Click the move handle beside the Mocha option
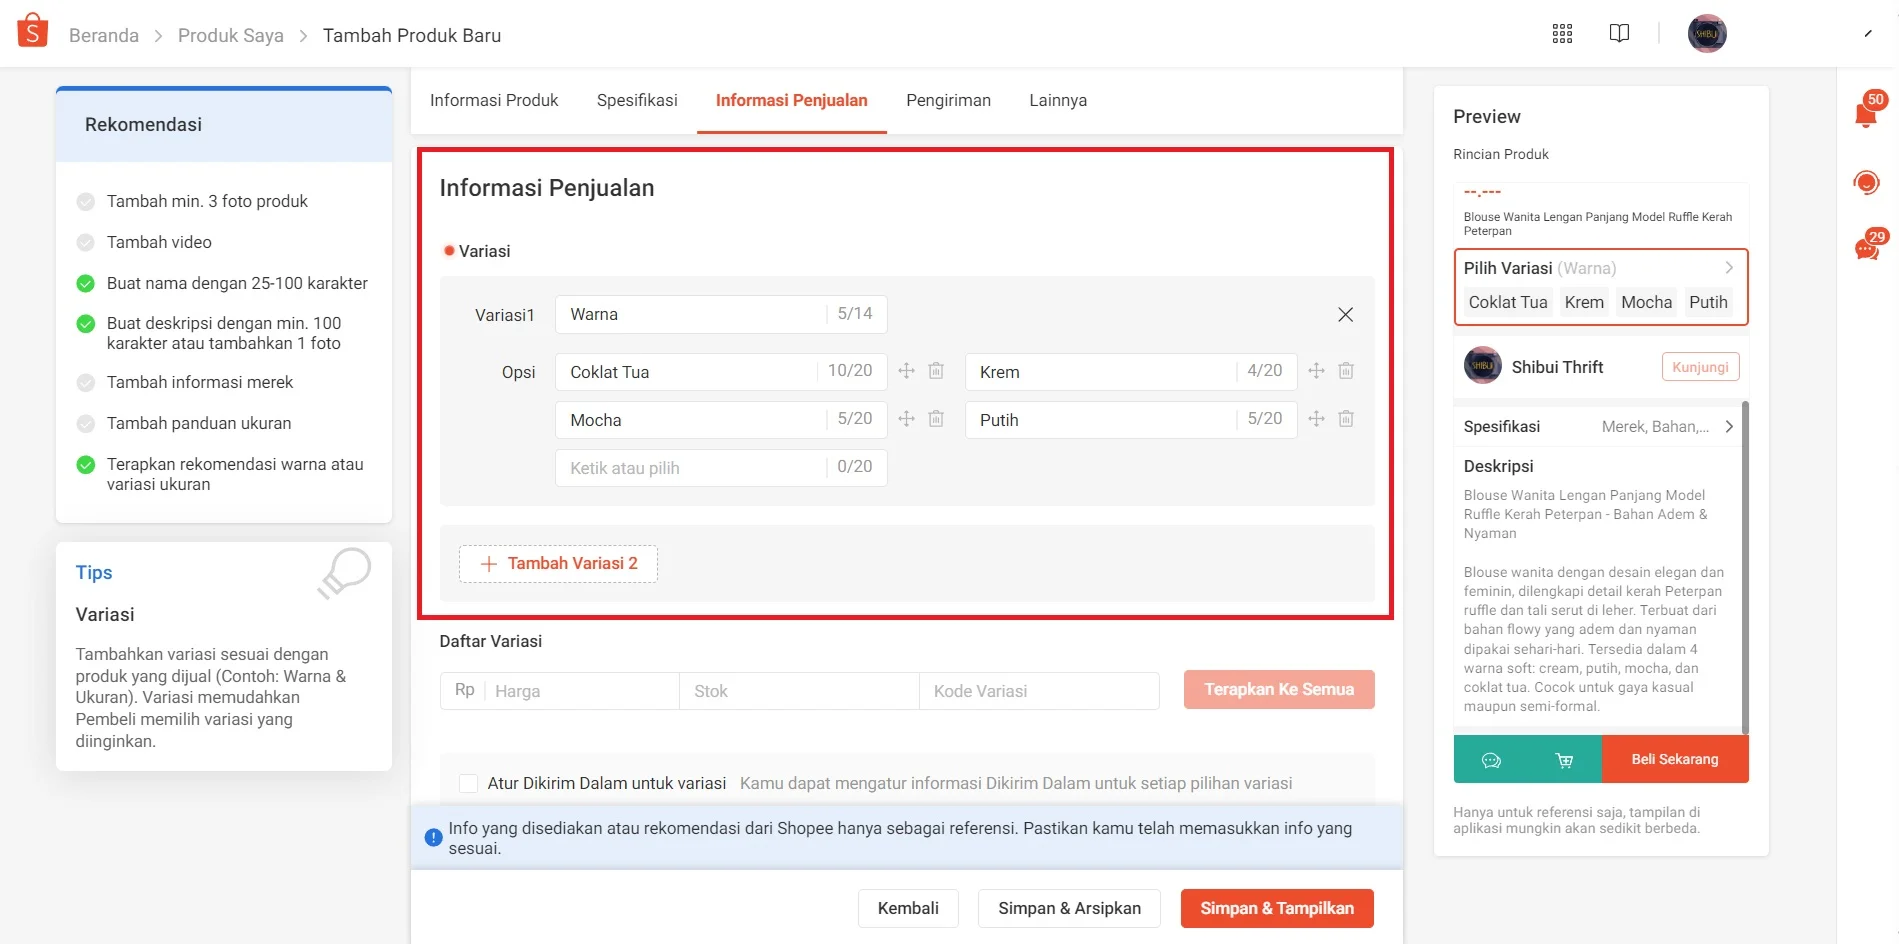The image size is (1899, 944). (906, 419)
